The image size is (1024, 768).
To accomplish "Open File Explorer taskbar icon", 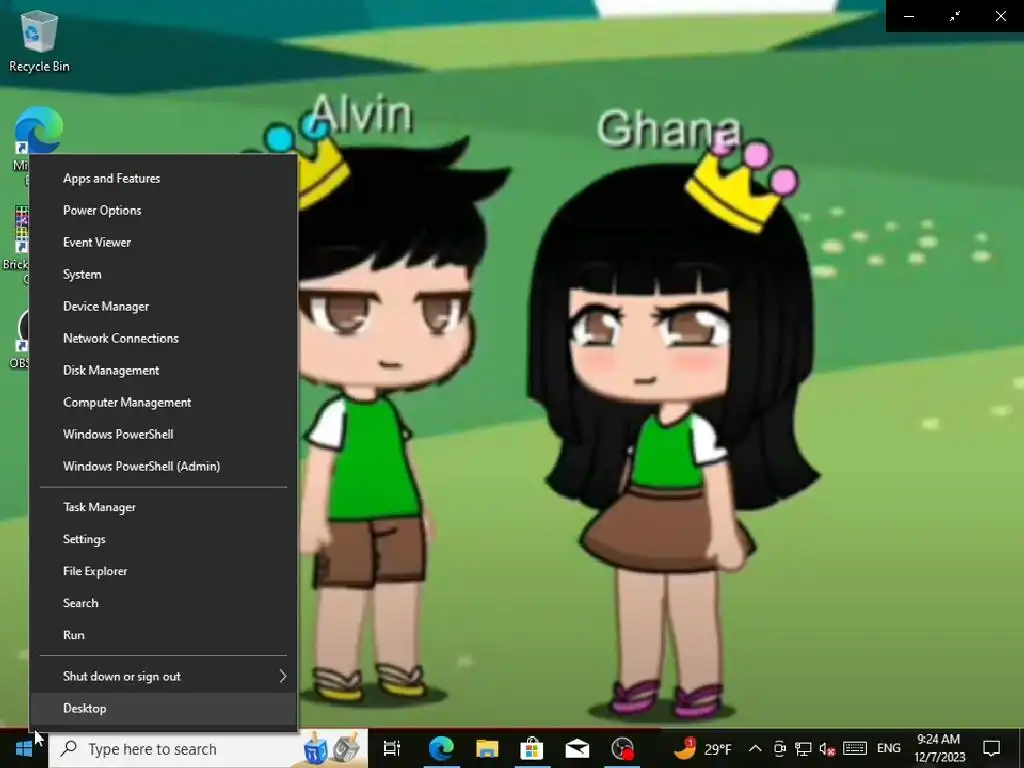I will (x=487, y=748).
